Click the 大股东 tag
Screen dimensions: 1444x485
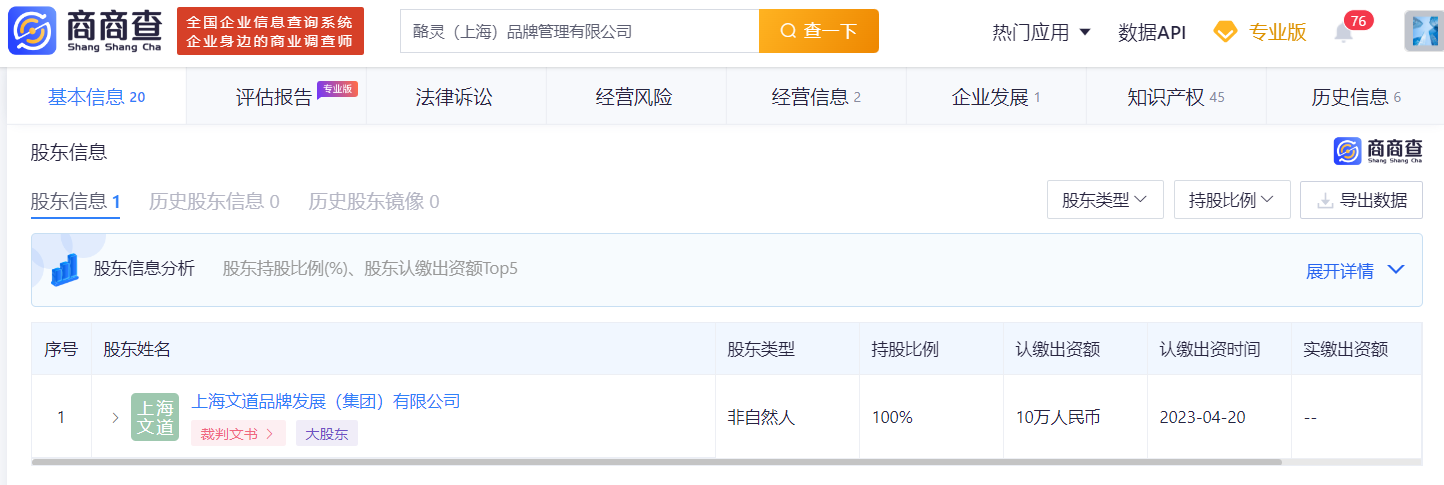327,433
